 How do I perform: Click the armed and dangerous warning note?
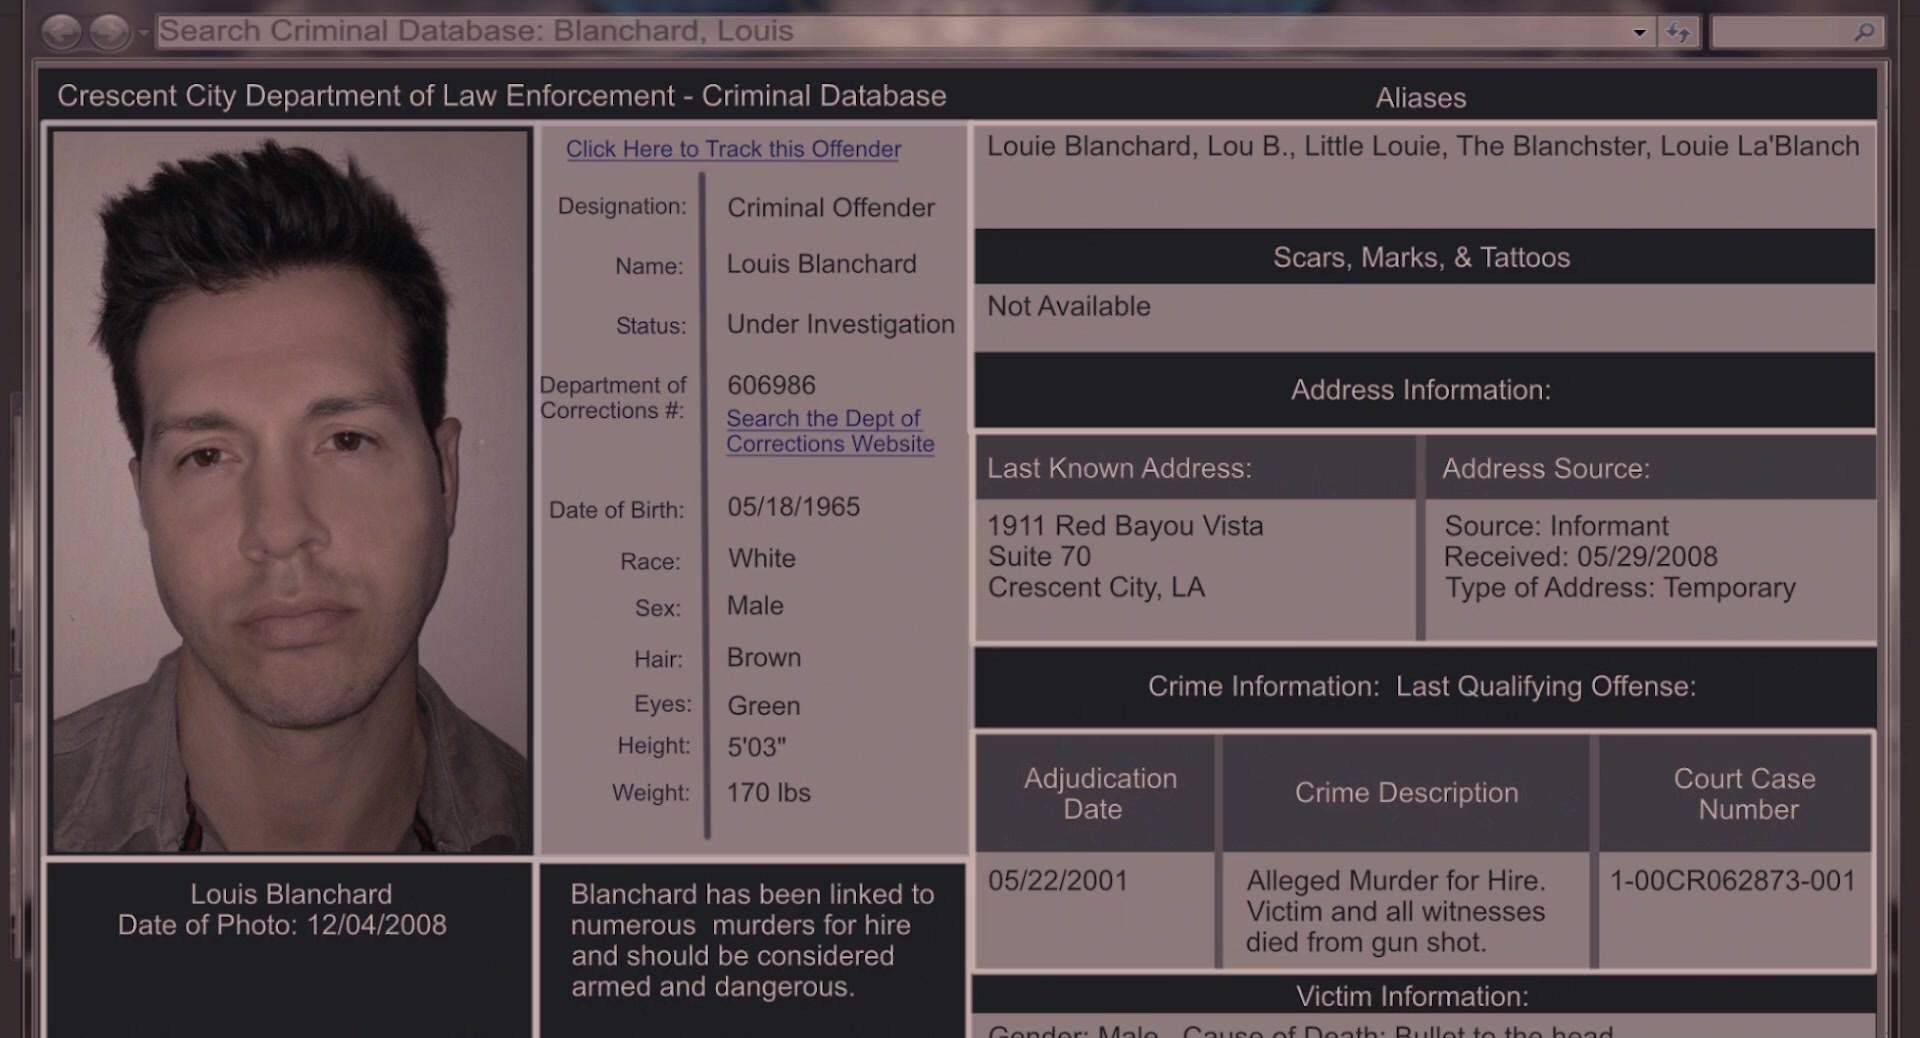(752, 940)
